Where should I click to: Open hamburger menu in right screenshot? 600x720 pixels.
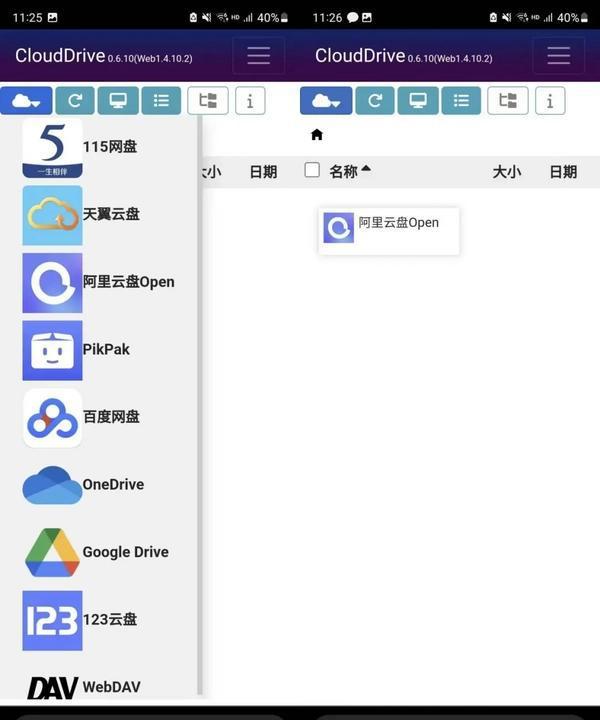[x=559, y=56]
